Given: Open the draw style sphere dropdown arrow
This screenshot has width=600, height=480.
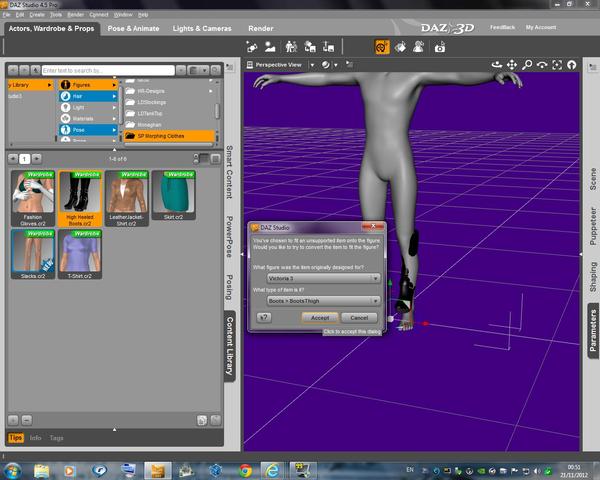Looking at the screenshot, I should (336, 65).
